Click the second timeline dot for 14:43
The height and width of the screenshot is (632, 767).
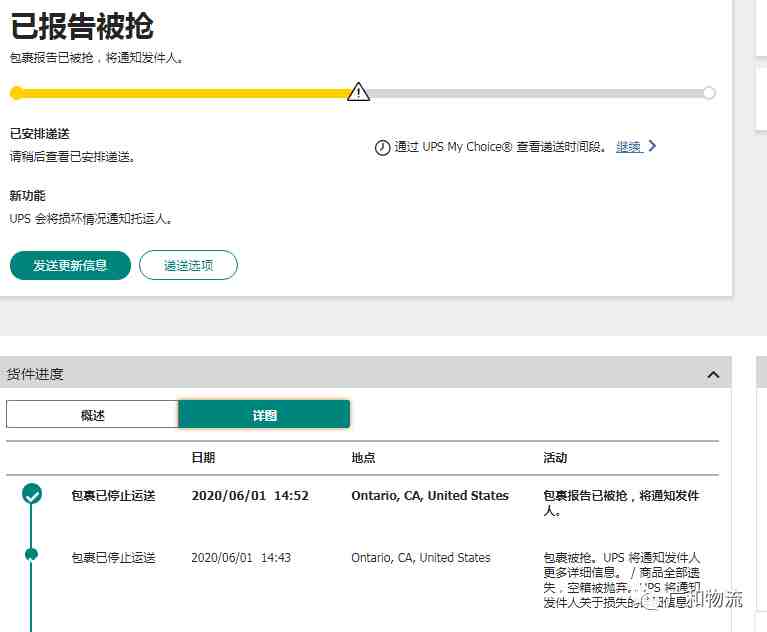coord(31,554)
